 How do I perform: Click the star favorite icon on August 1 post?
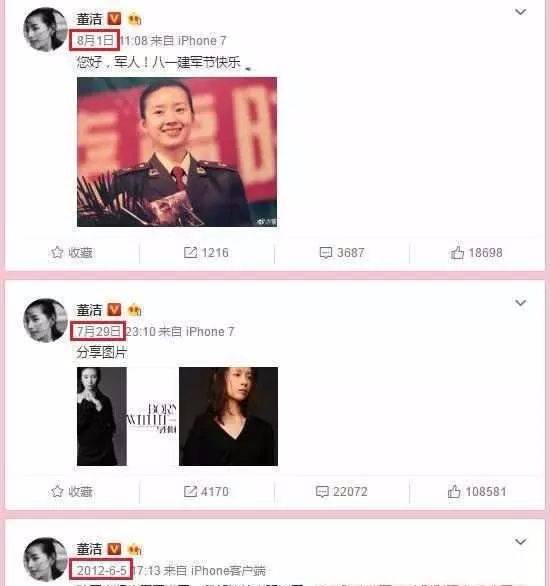point(57,253)
